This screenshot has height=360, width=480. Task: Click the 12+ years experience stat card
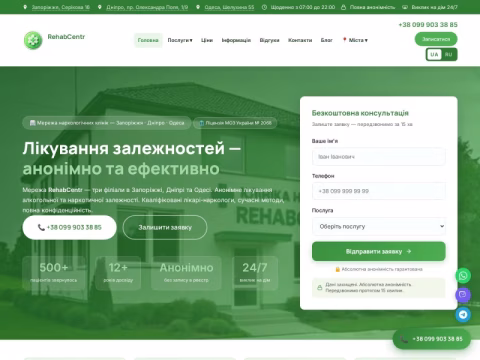tap(118, 273)
